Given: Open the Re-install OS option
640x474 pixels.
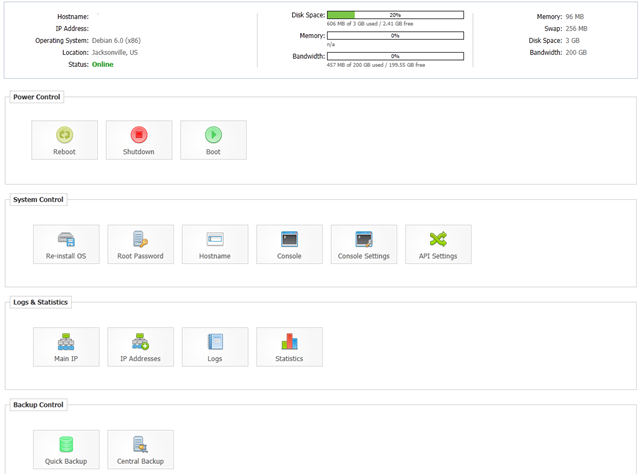Looking at the screenshot, I should [x=66, y=244].
